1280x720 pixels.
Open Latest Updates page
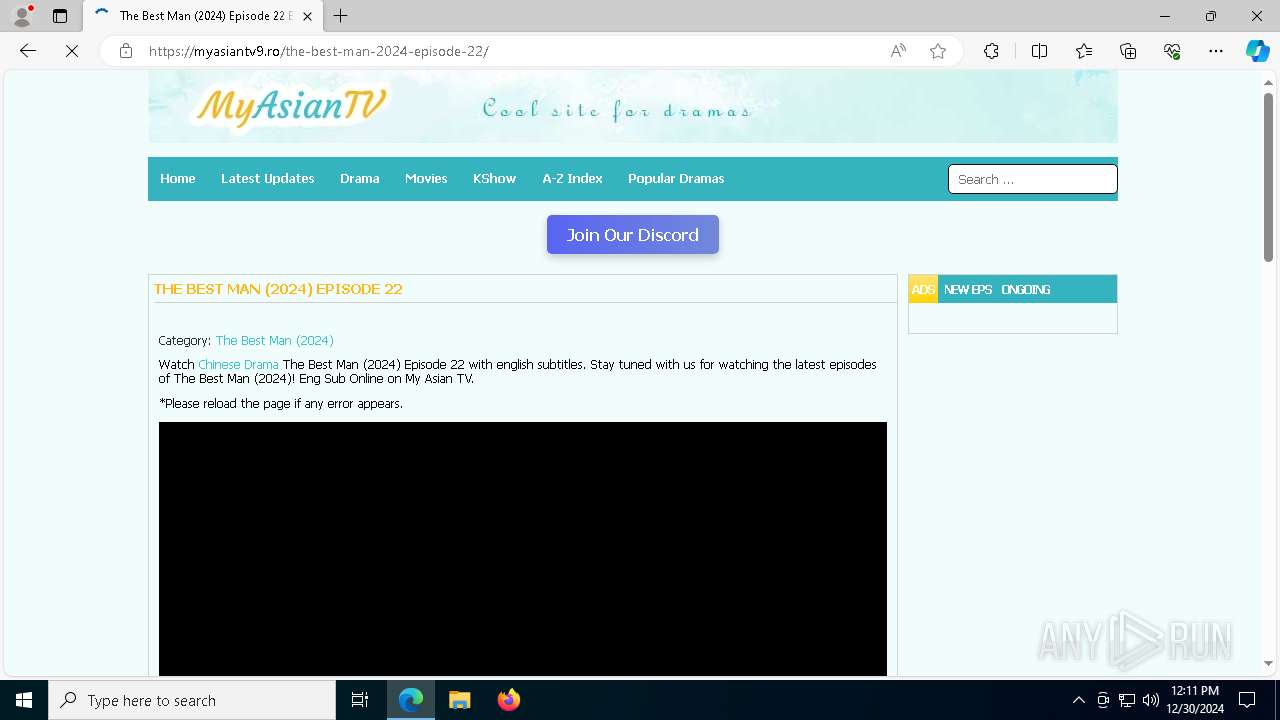pyautogui.click(x=268, y=179)
